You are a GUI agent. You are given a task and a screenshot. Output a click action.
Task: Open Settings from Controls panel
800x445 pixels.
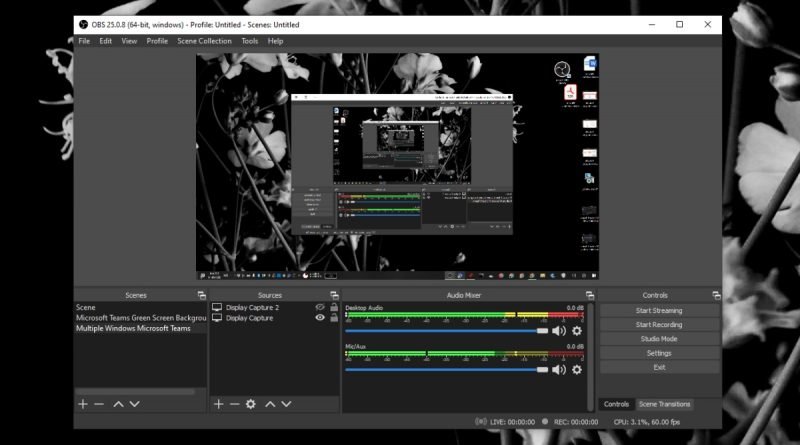click(659, 353)
